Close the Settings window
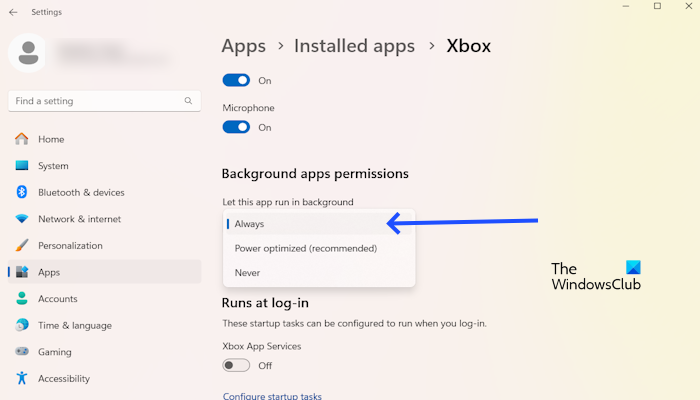 coord(688,6)
